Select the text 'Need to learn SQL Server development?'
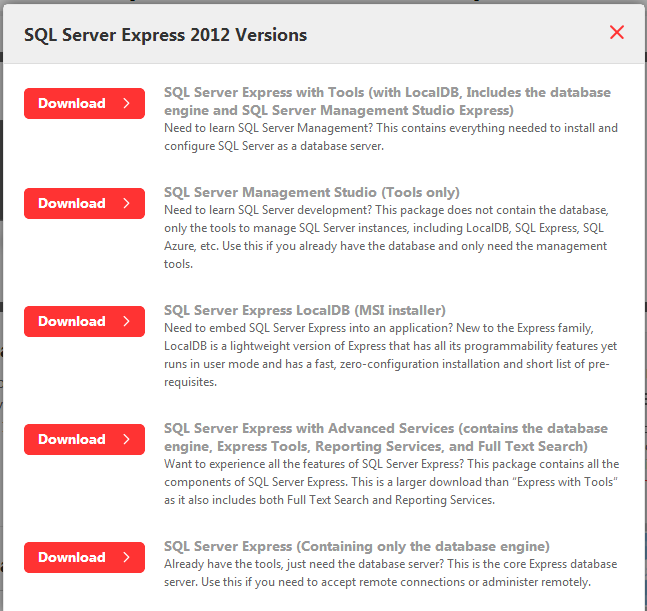 pyautogui.click(x=268, y=210)
